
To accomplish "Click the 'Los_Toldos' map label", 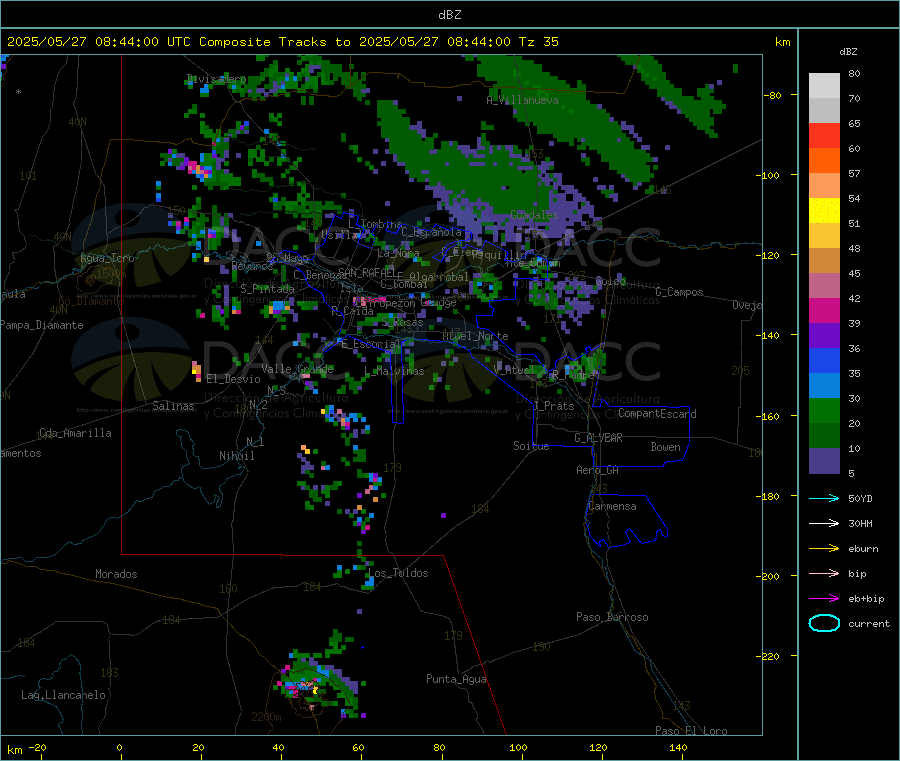I will pyautogui.click(x=398, y=573).
